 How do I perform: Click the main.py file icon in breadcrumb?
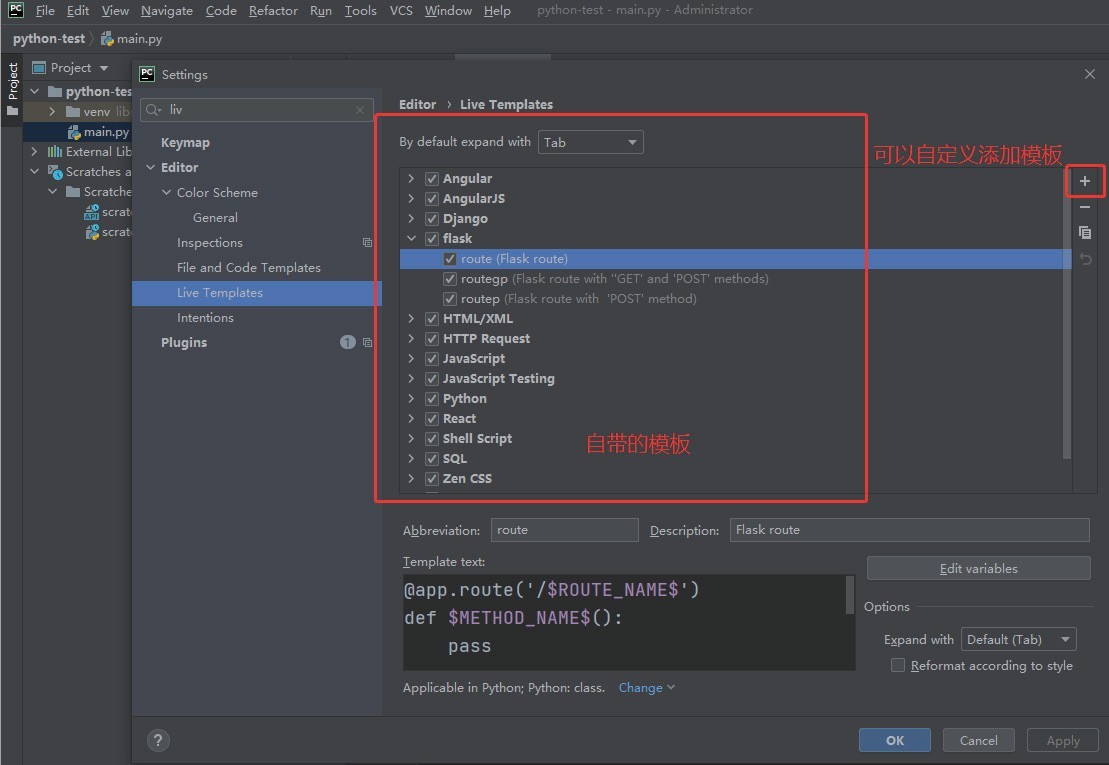(107, 39)
